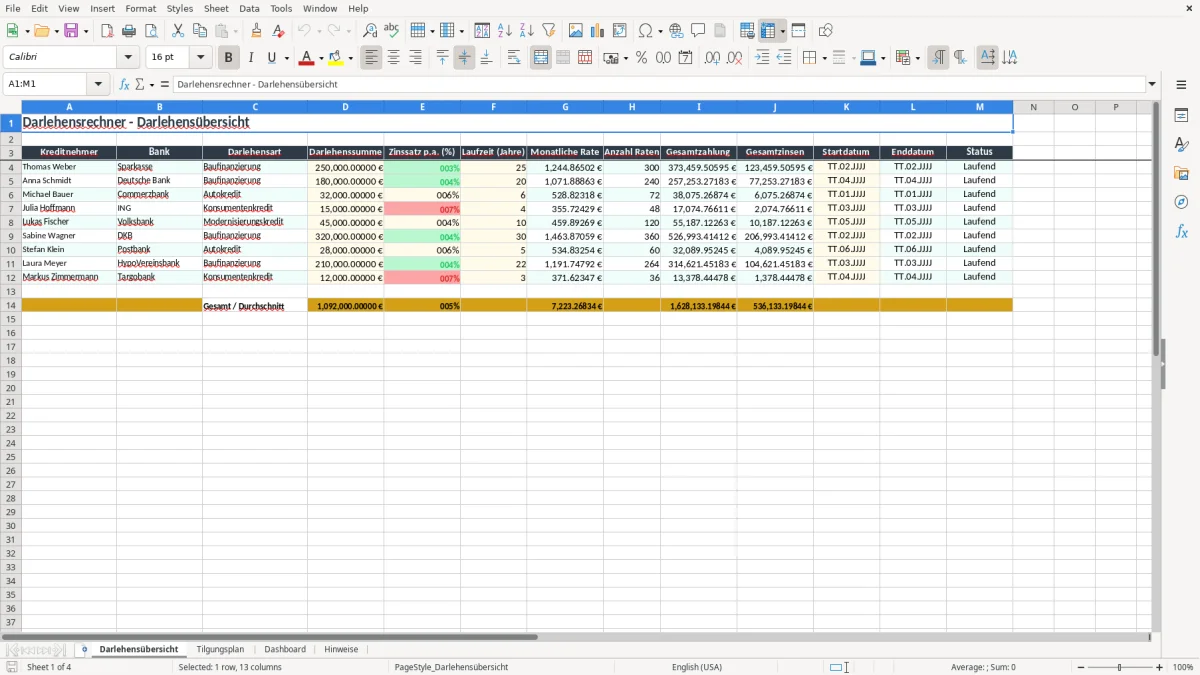Screen dimensions: 1200x675
Task: Click column header D
Action: (346, 107)
